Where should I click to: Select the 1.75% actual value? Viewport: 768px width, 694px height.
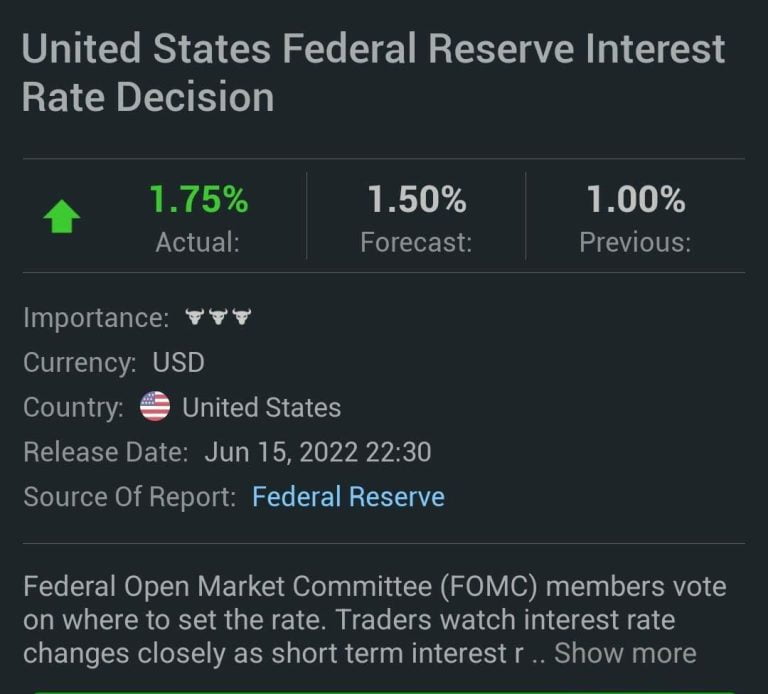click(x=198, y=200)
